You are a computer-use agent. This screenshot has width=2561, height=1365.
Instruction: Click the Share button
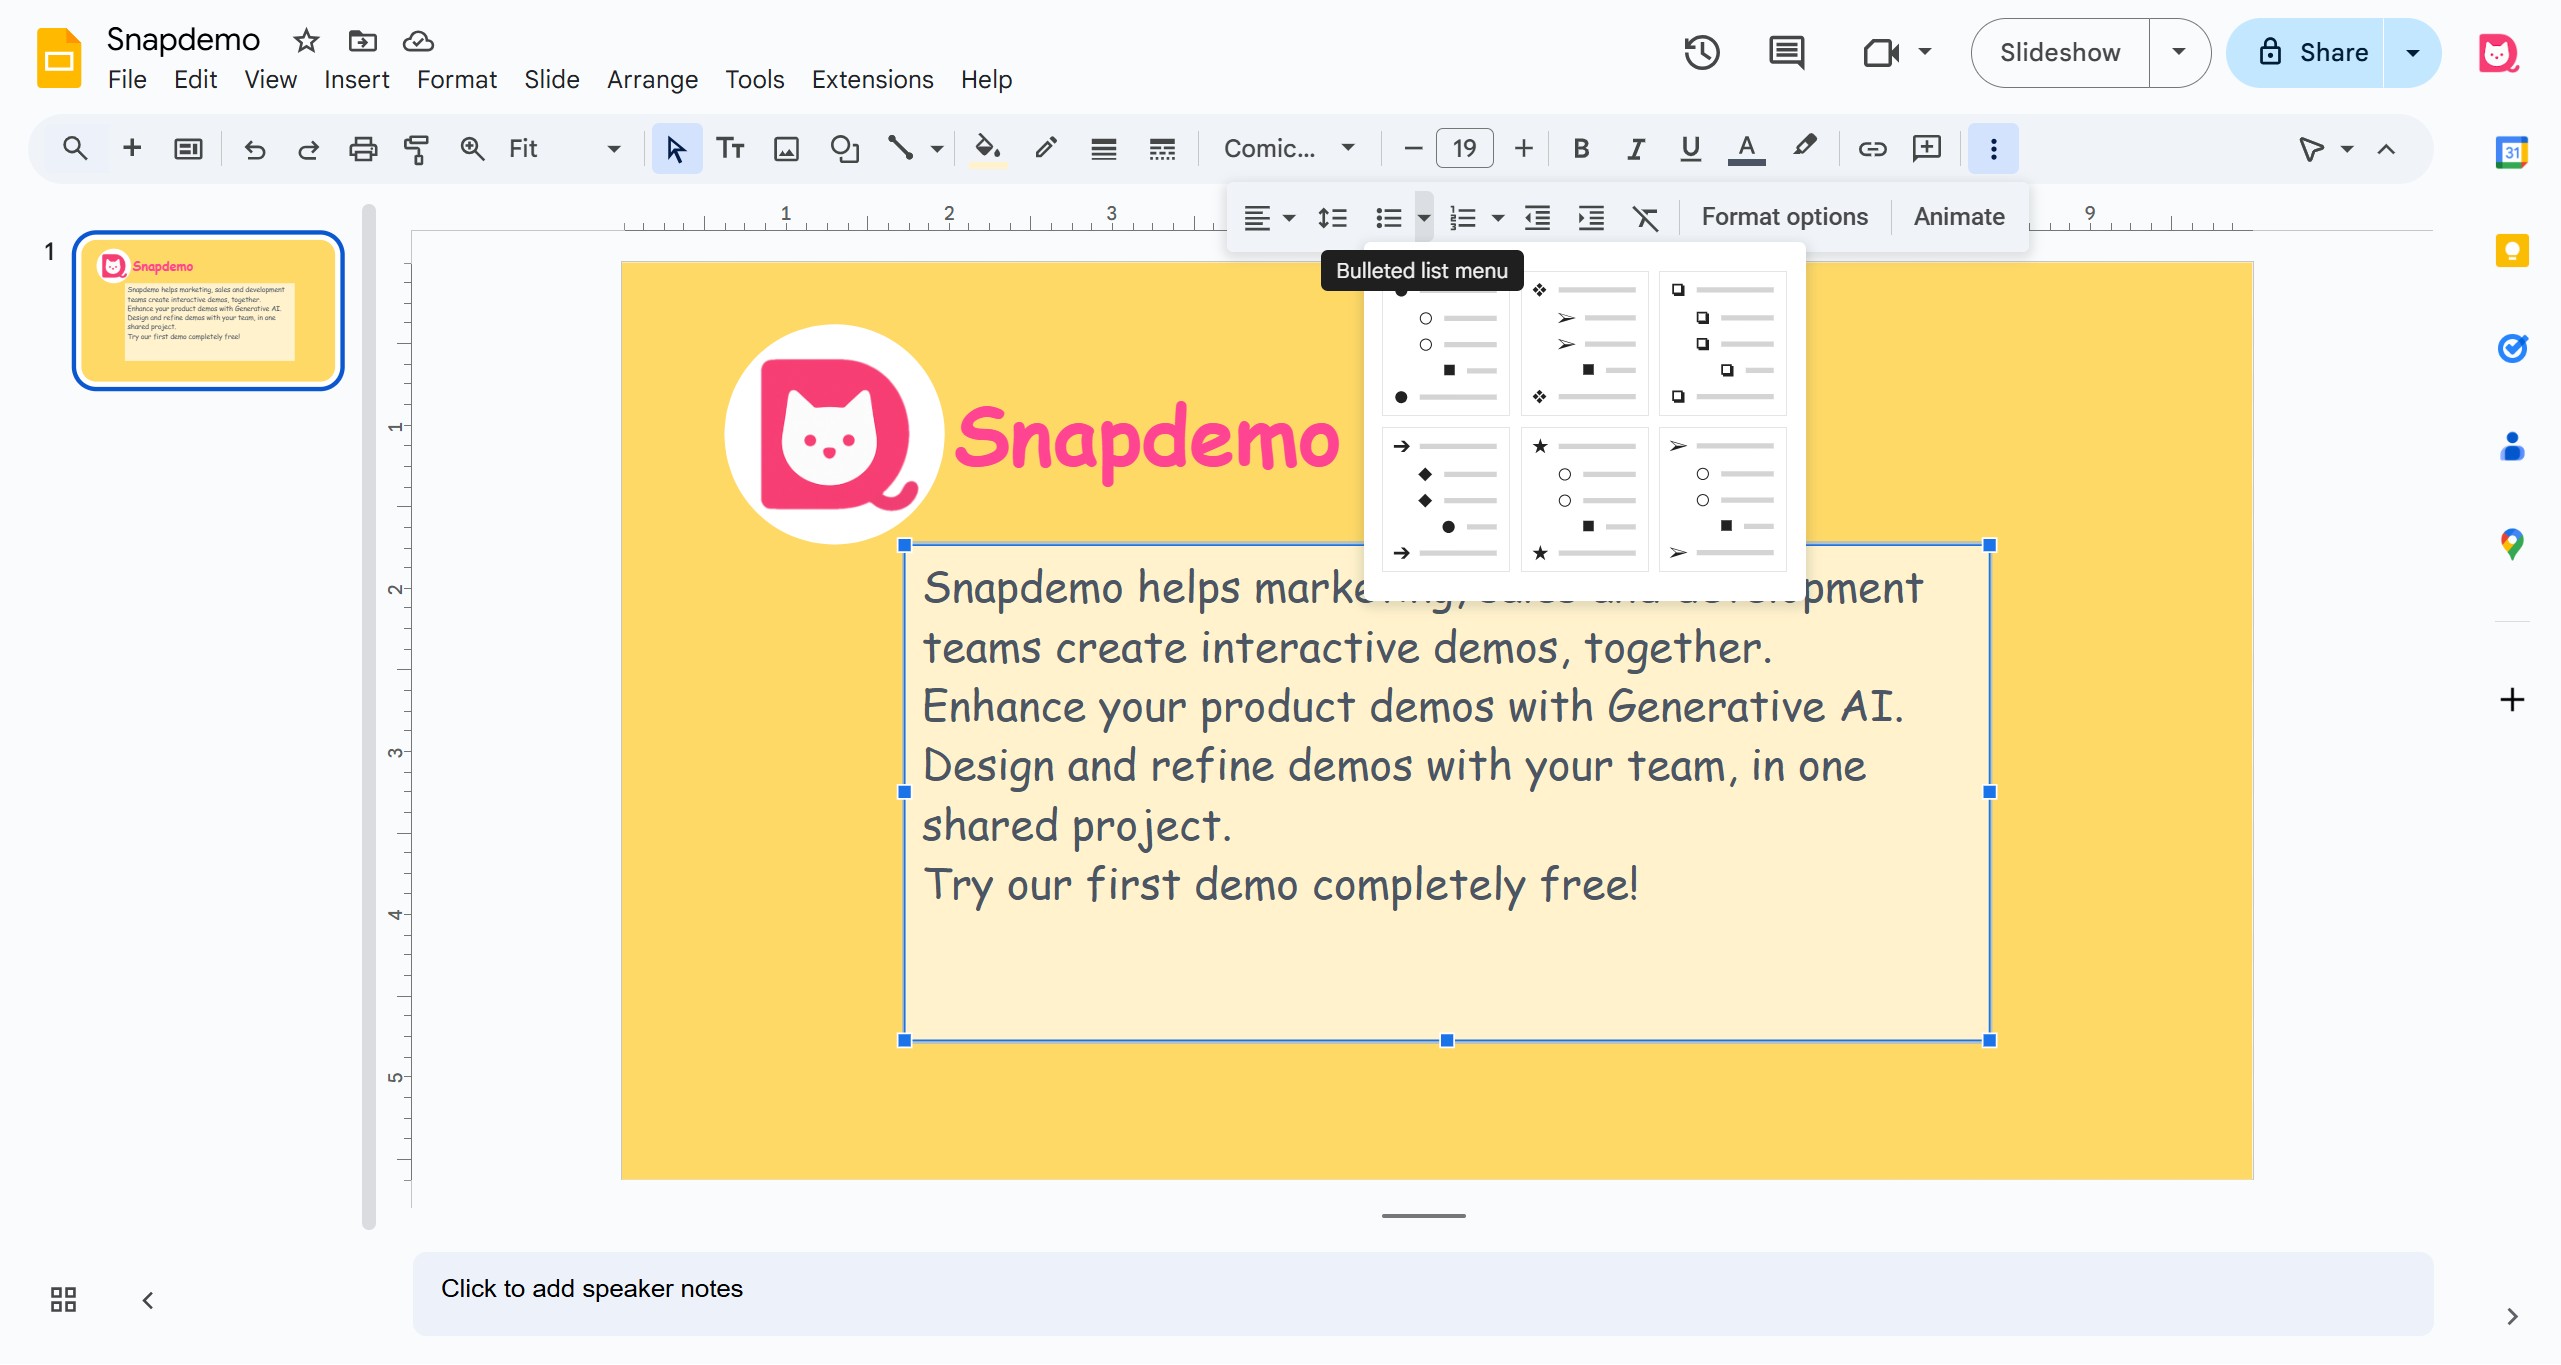(x=2307, y=52)
